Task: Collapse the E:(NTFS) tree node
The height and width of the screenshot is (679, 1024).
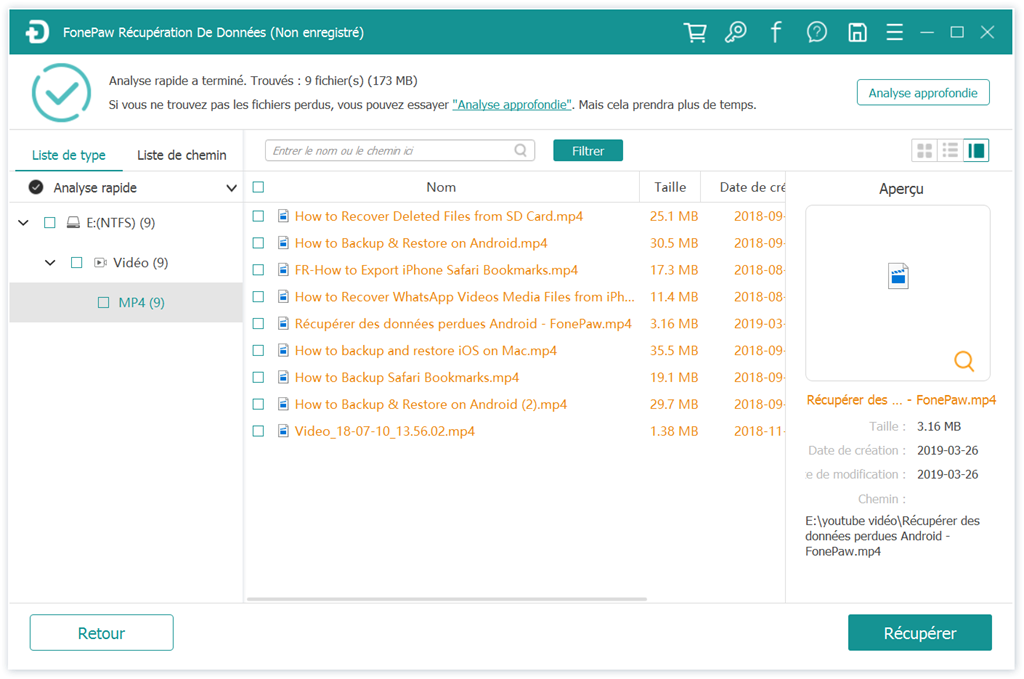Action: tap(24, 223)
